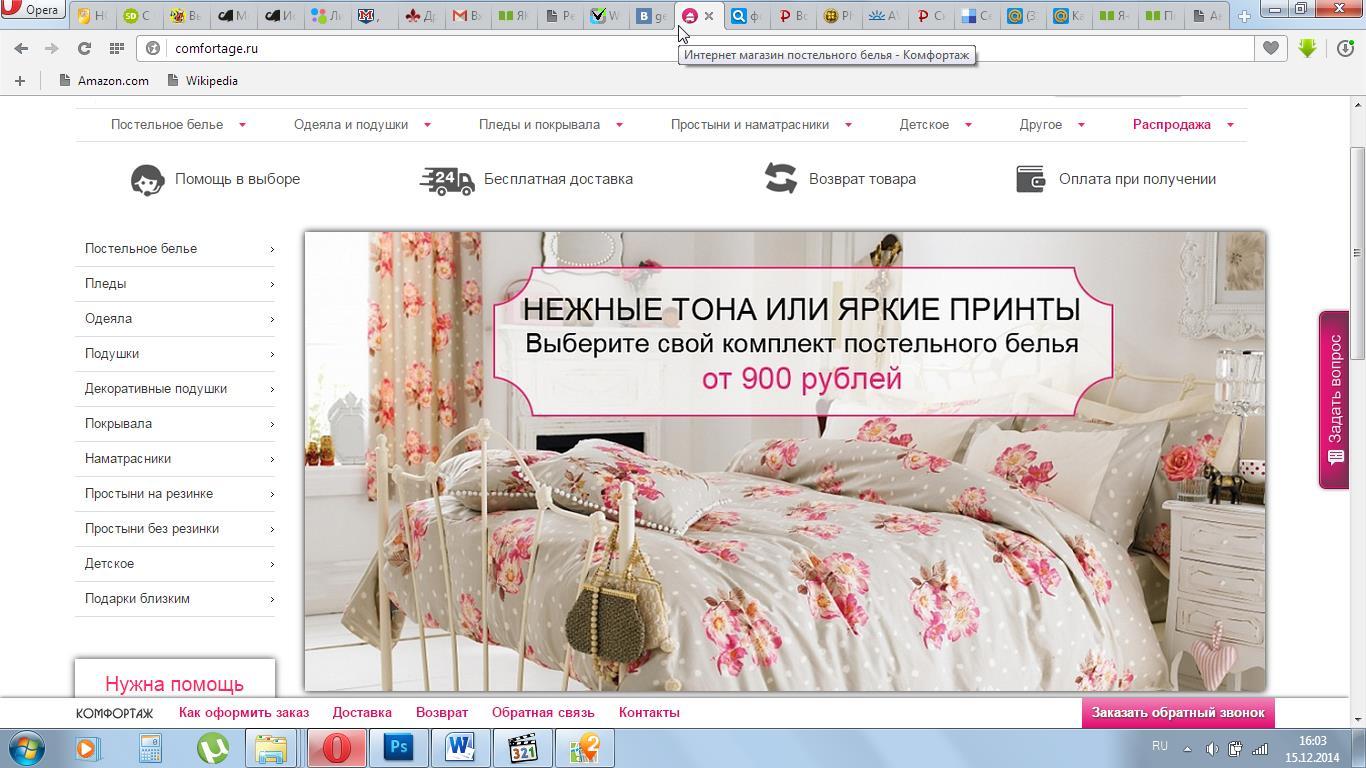
Task: Click the 24-hour free delivery truck icon
Action: (447, 179)
